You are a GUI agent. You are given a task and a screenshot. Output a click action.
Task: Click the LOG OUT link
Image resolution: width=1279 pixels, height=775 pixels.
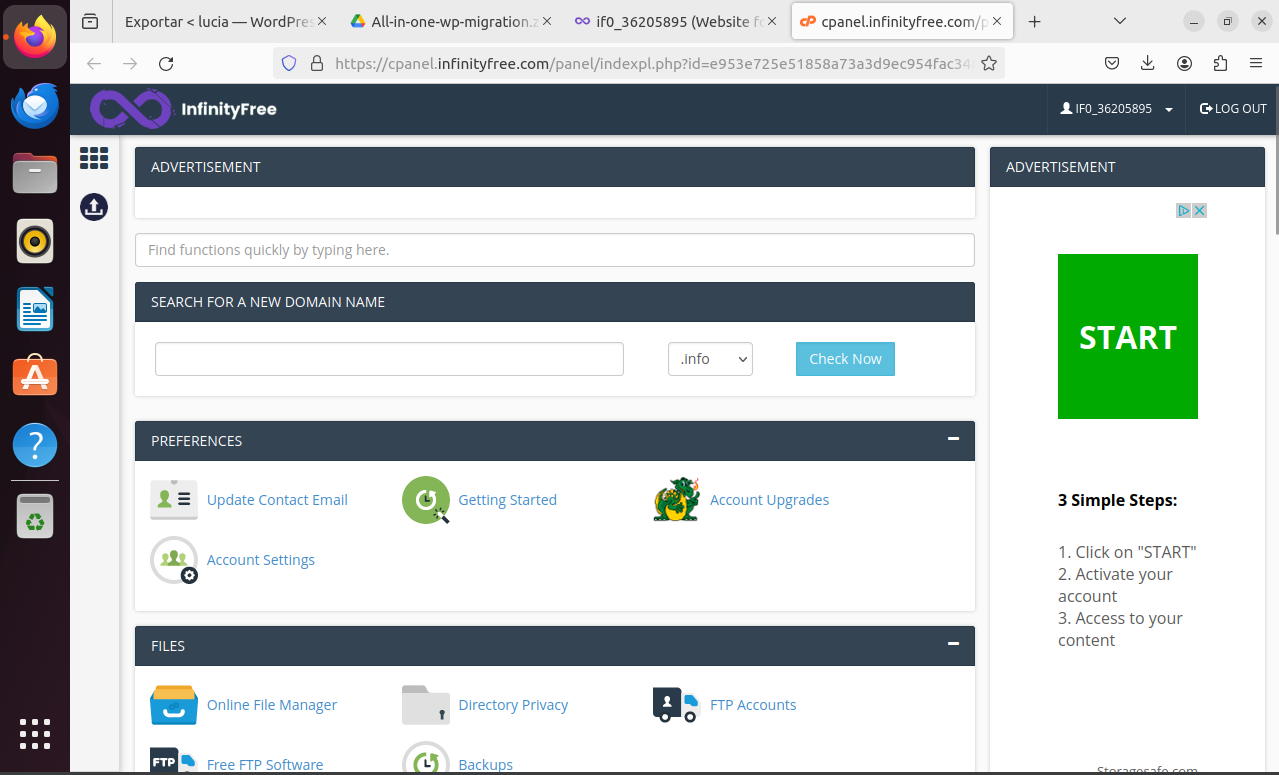(x=1233, y=109)
